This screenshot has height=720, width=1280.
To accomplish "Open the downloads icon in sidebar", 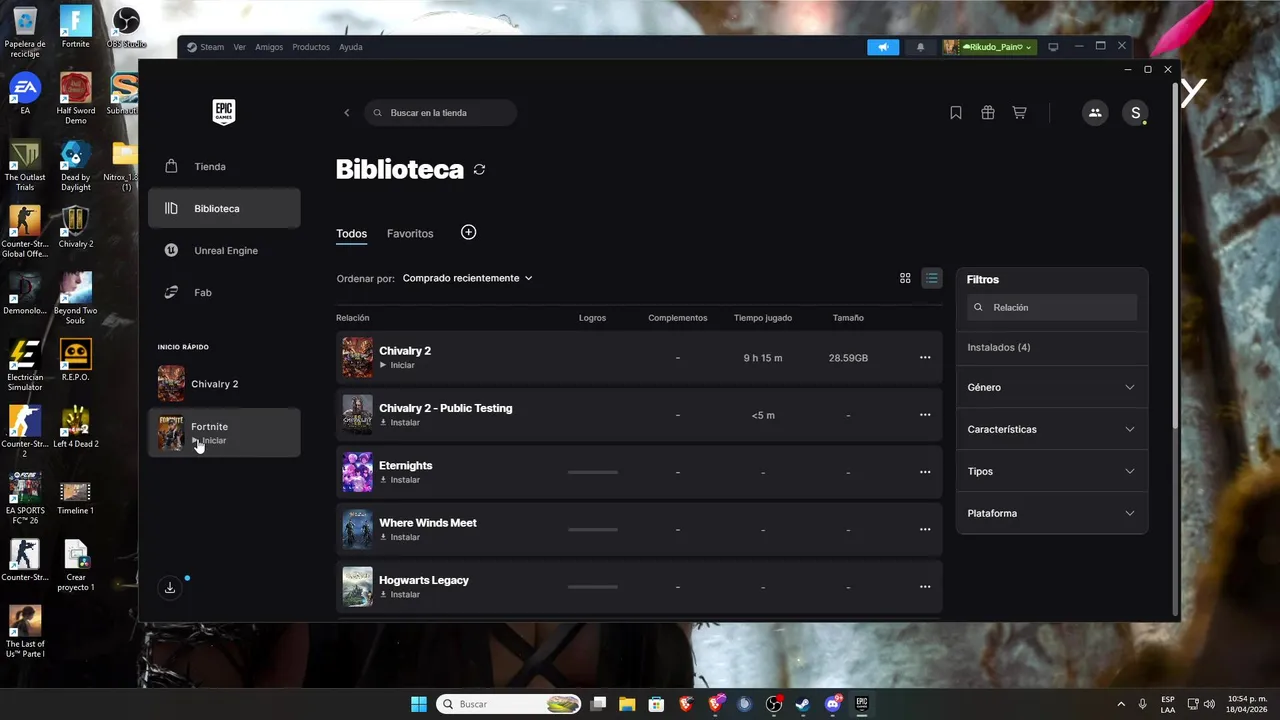I will pyautogui.click(x=170, y=588).
